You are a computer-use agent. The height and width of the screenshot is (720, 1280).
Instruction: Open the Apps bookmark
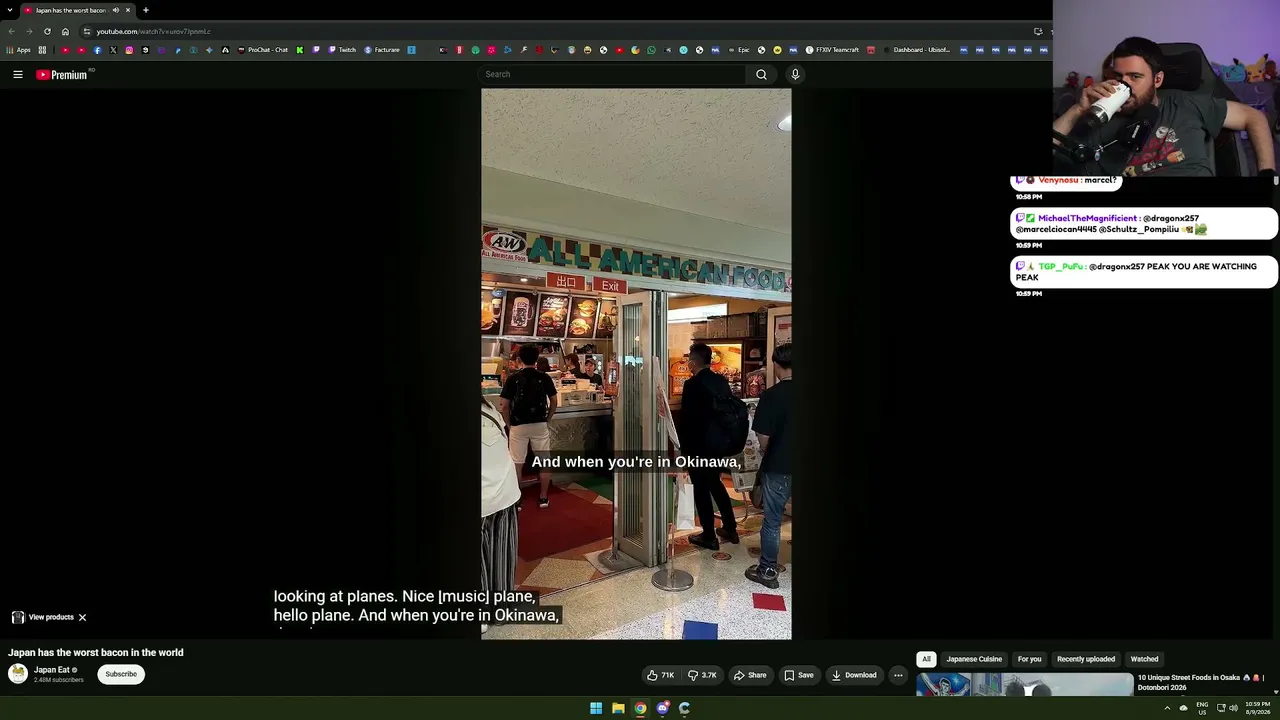[x=20, y=50]
